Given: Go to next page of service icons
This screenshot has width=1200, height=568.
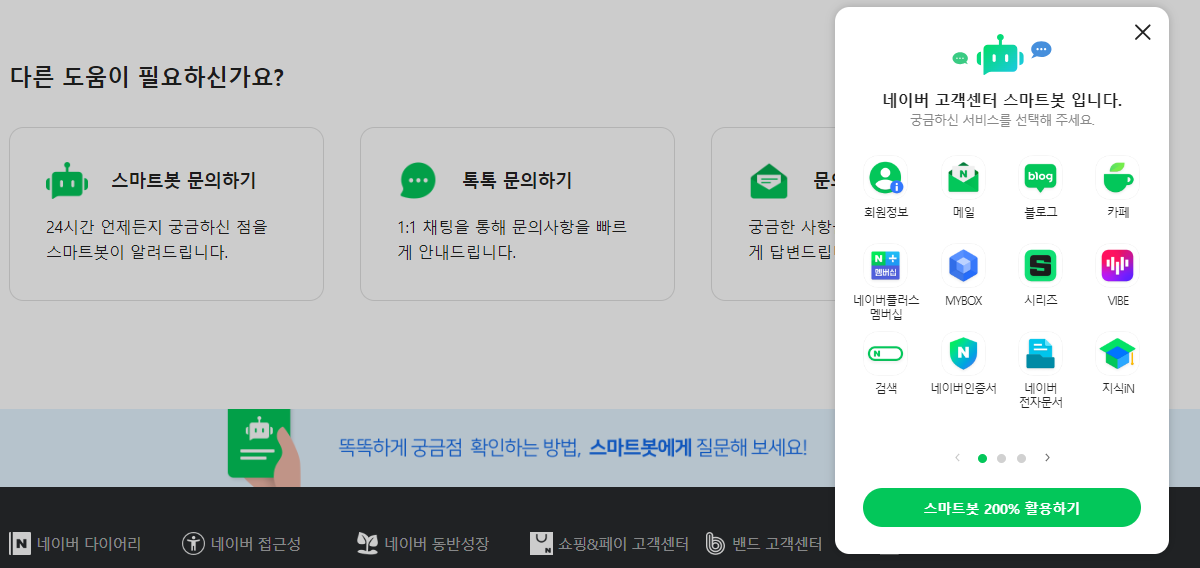Looking at the screenshot, I should pyautogui.click(x=1047, y=458).
